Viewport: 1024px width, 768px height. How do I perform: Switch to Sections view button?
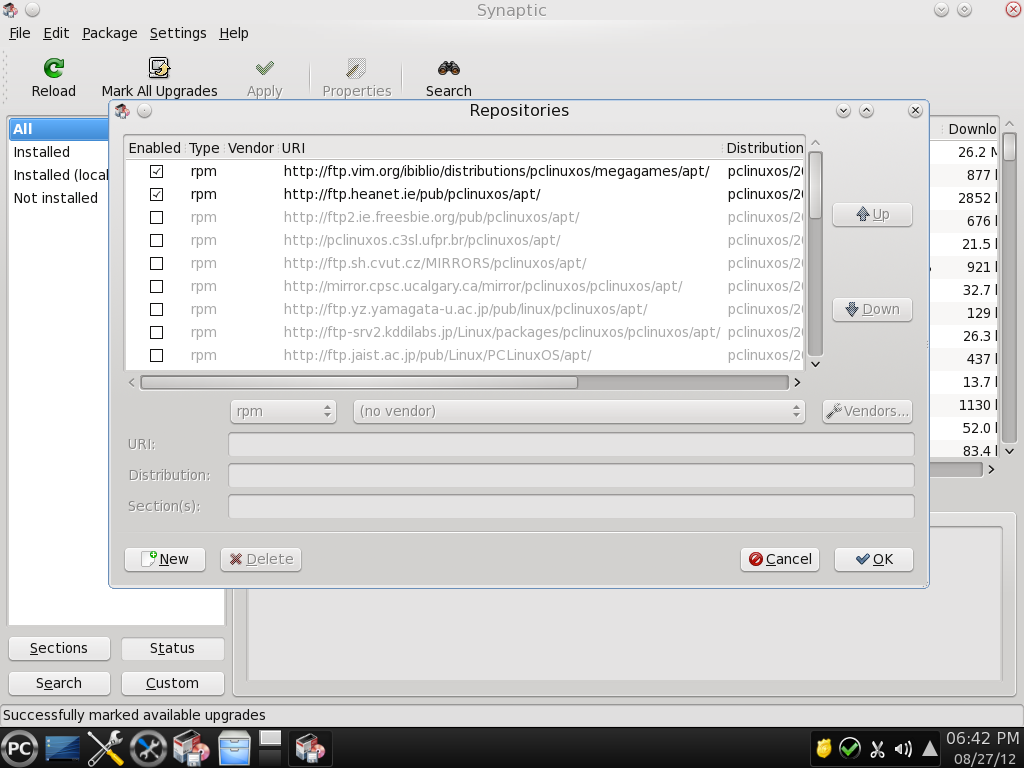tap(59, 648)
